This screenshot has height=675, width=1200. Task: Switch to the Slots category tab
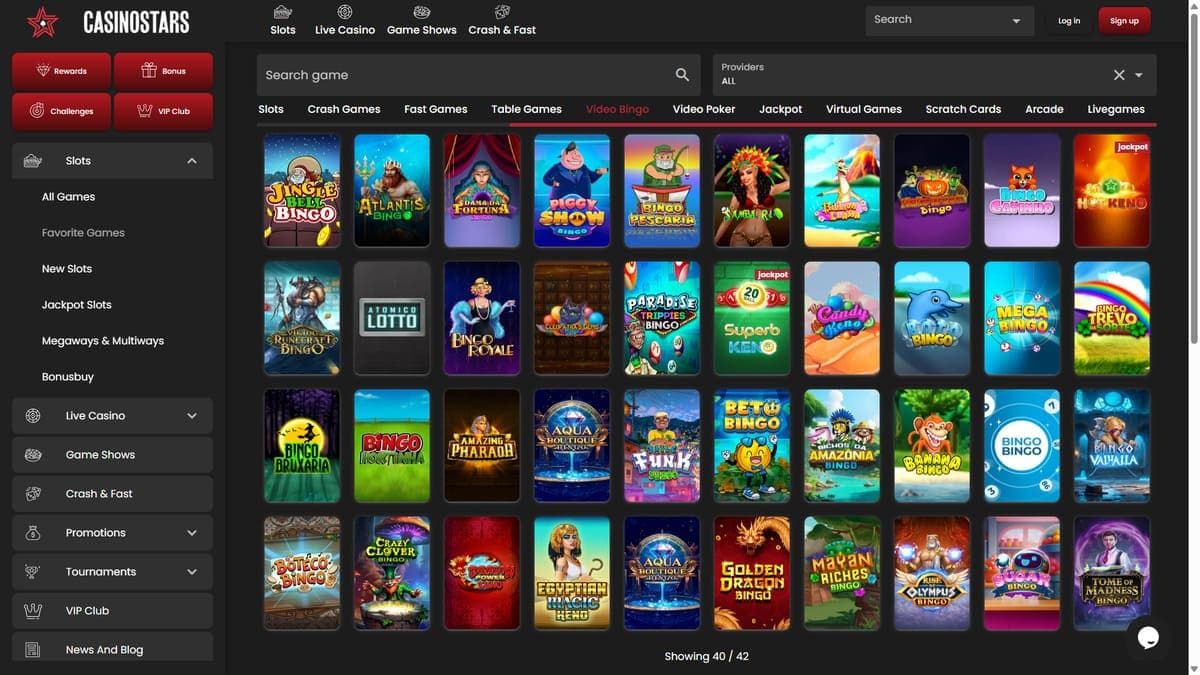click(271, 109)
